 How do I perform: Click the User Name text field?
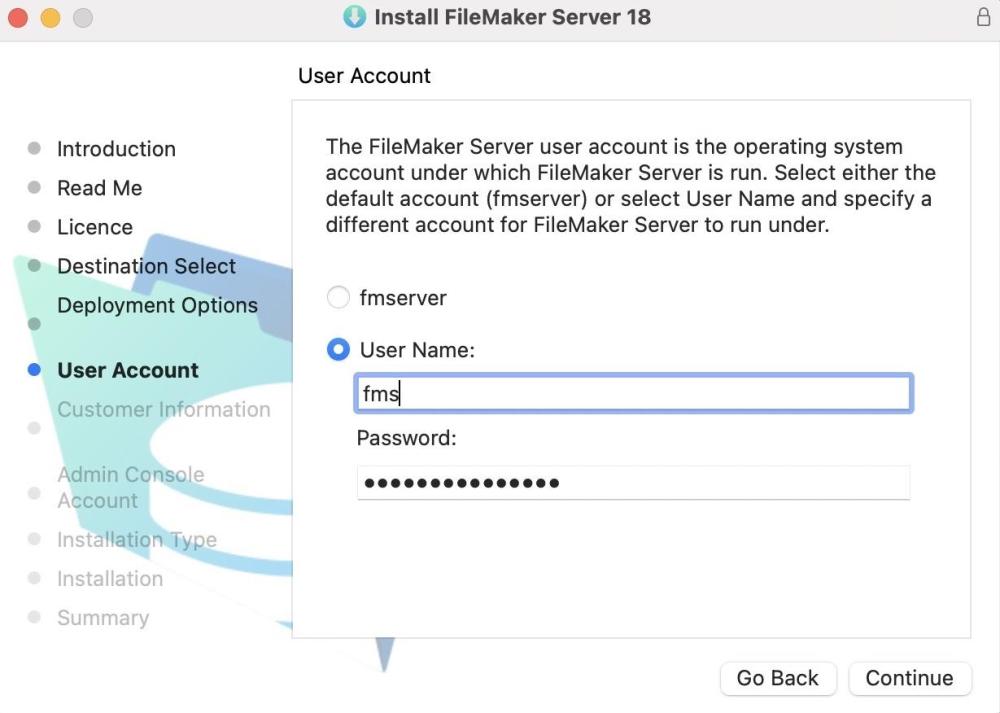coord(633,393)
